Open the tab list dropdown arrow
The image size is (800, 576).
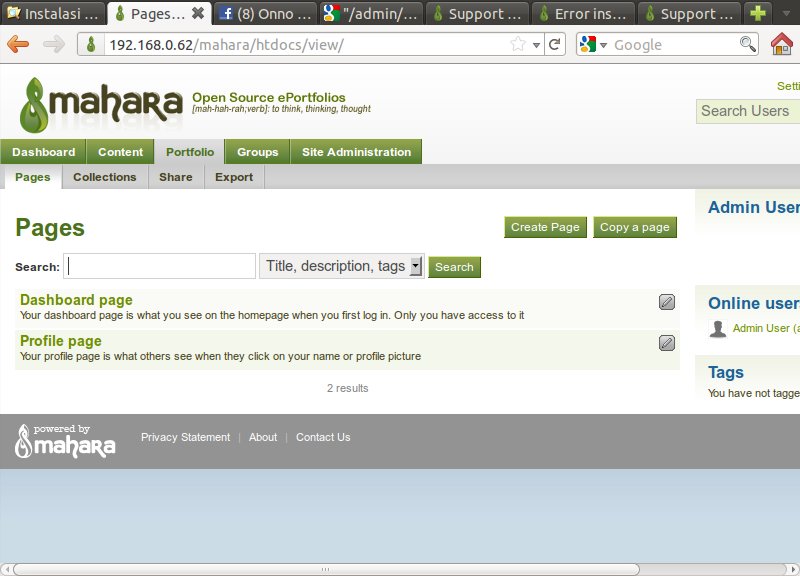[786, 13]
